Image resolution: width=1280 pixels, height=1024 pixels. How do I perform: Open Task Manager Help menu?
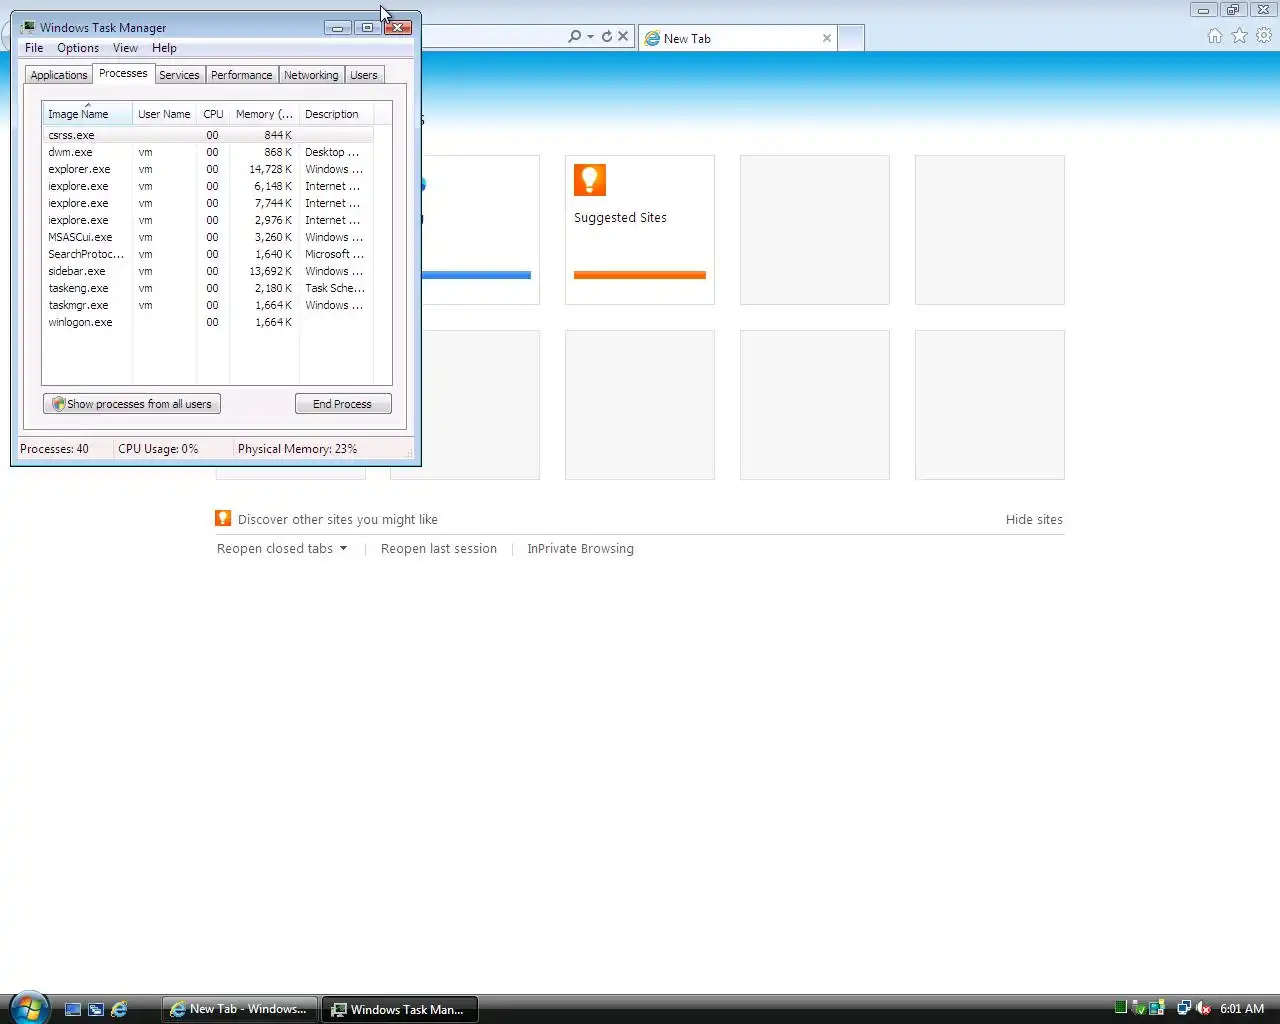pos(164,48)
